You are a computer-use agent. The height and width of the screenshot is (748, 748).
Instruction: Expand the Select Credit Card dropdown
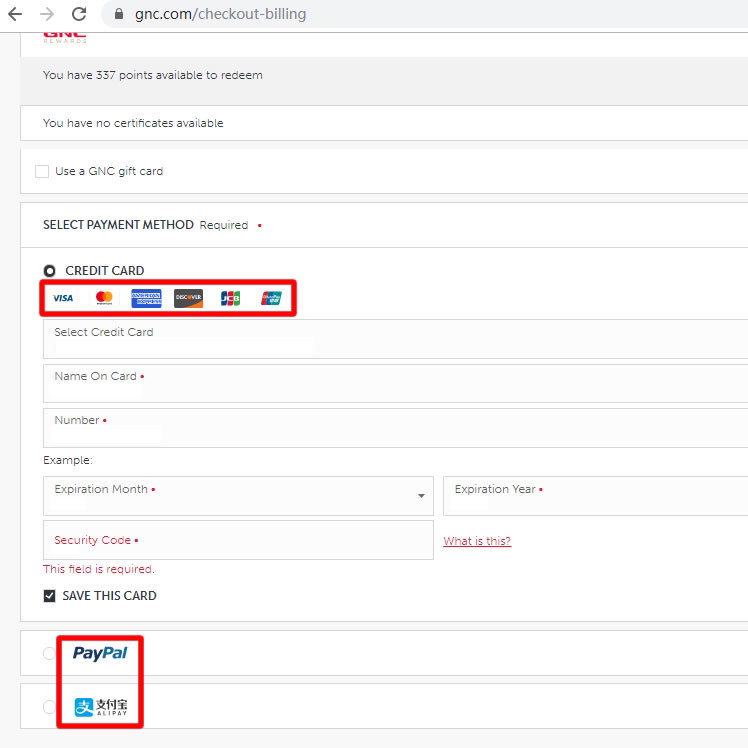pyautogui.click(x=395, y=339)
